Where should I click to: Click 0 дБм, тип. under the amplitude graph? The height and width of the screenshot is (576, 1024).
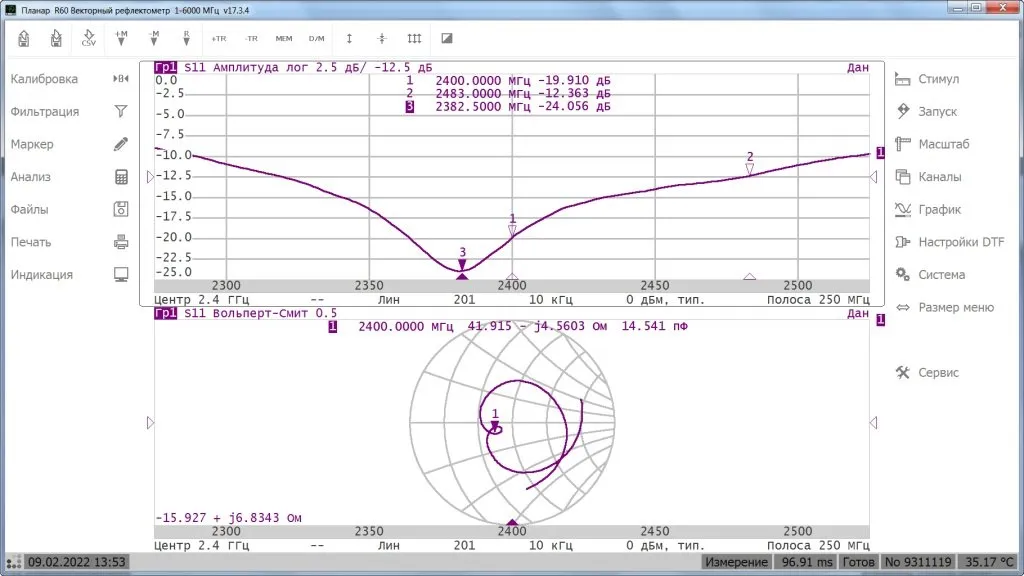coord(665,300)
